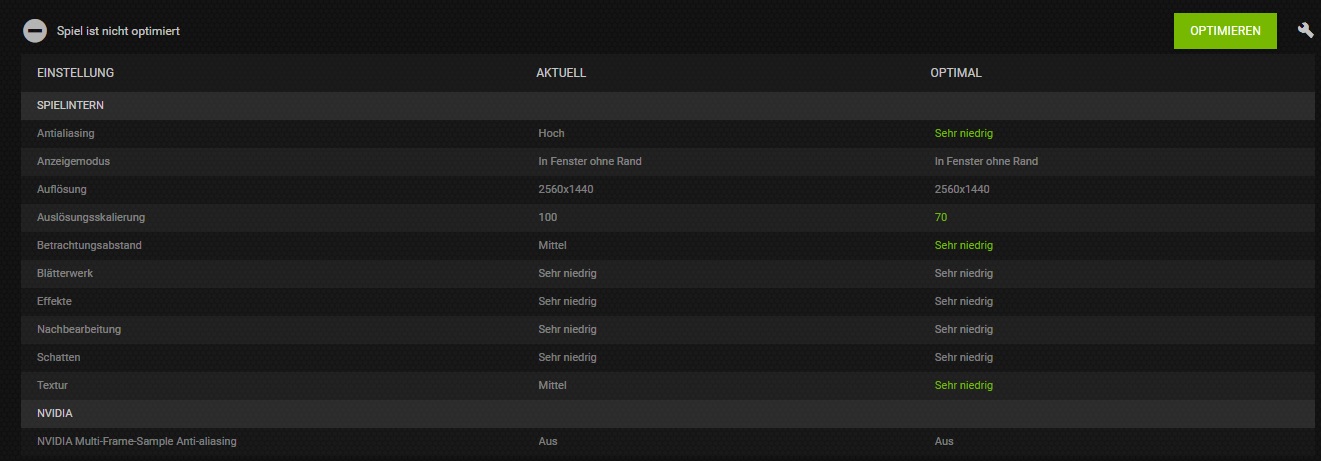Collapse the settings list via minus icon

click(35, 31)
